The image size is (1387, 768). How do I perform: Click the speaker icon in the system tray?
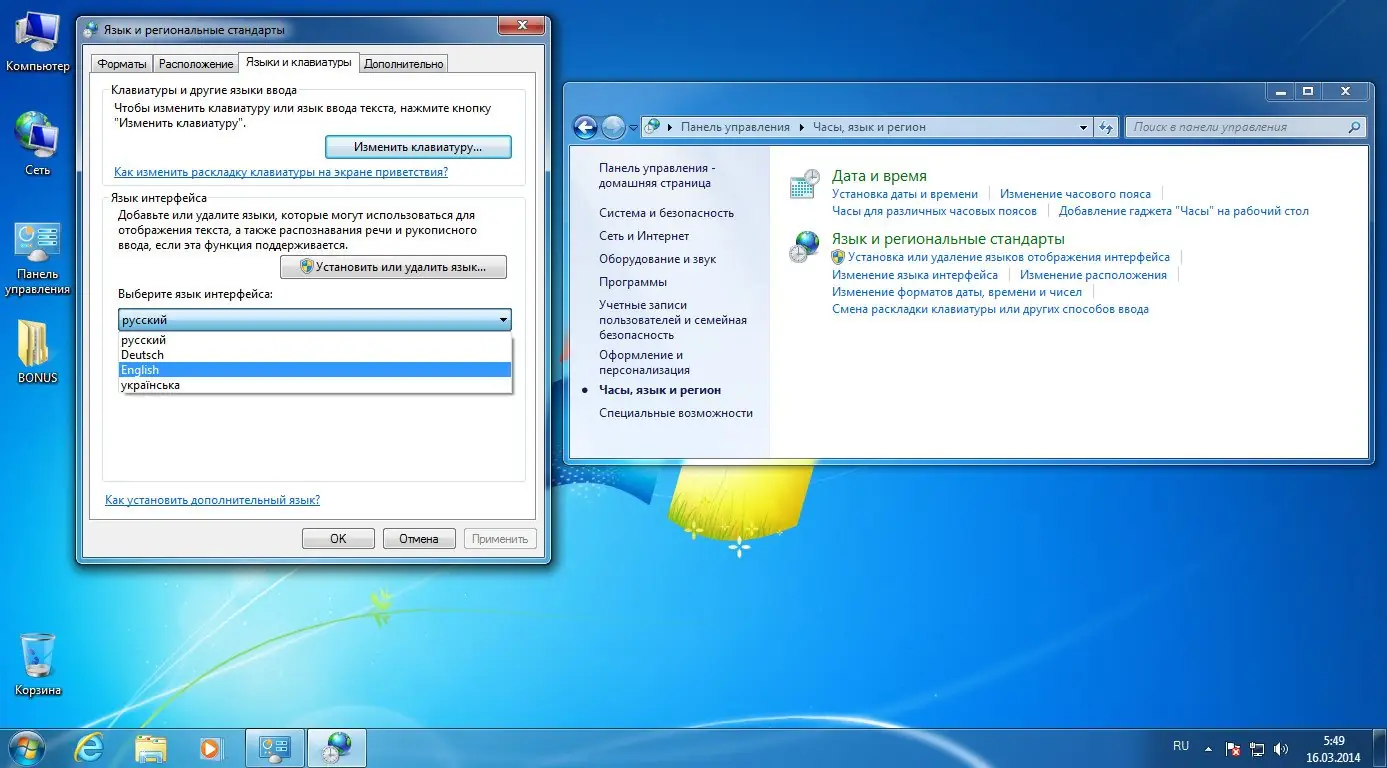1281,748
